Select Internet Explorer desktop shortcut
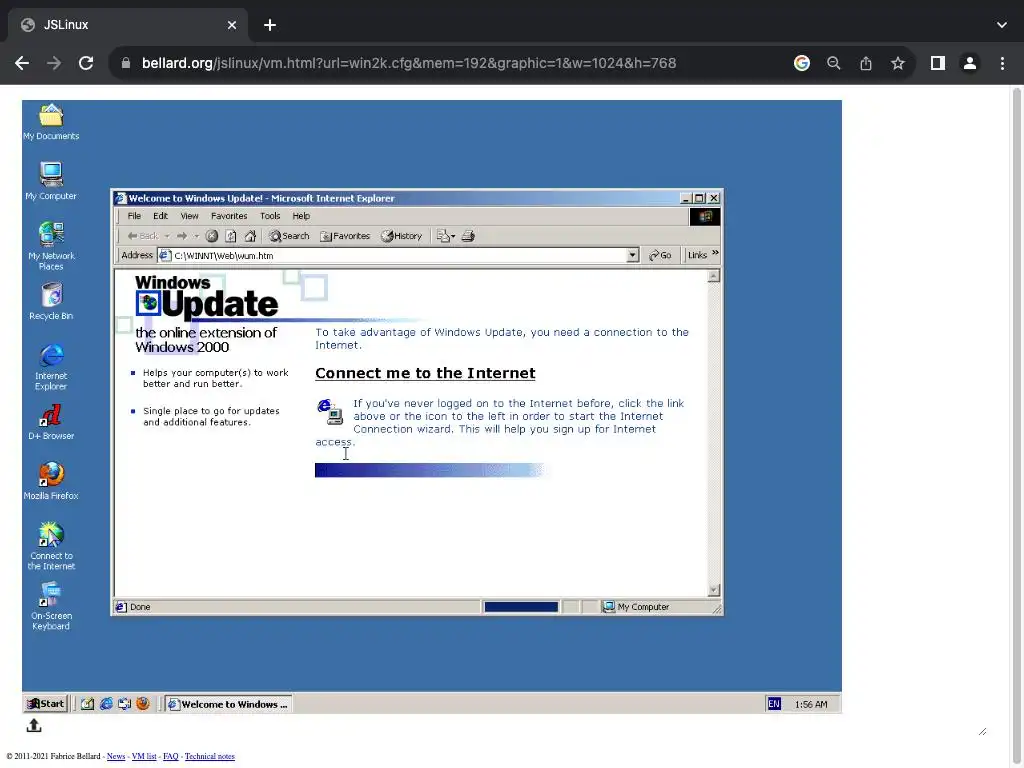Screen dimensions: 1024x768 point(51,367)
